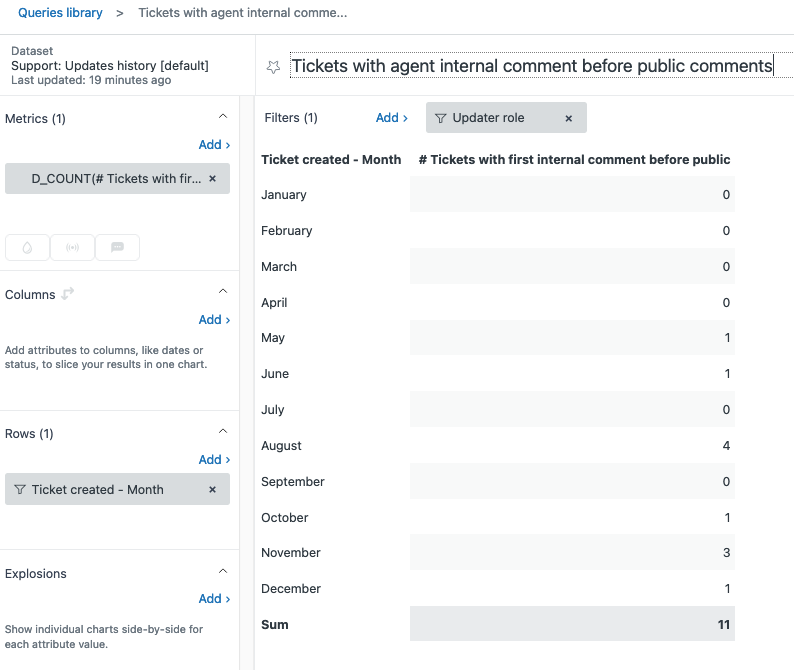This screenshot has height=670, width=794.
Task: Click Add in the Metrics panel
Action: [x=214, y=145]
